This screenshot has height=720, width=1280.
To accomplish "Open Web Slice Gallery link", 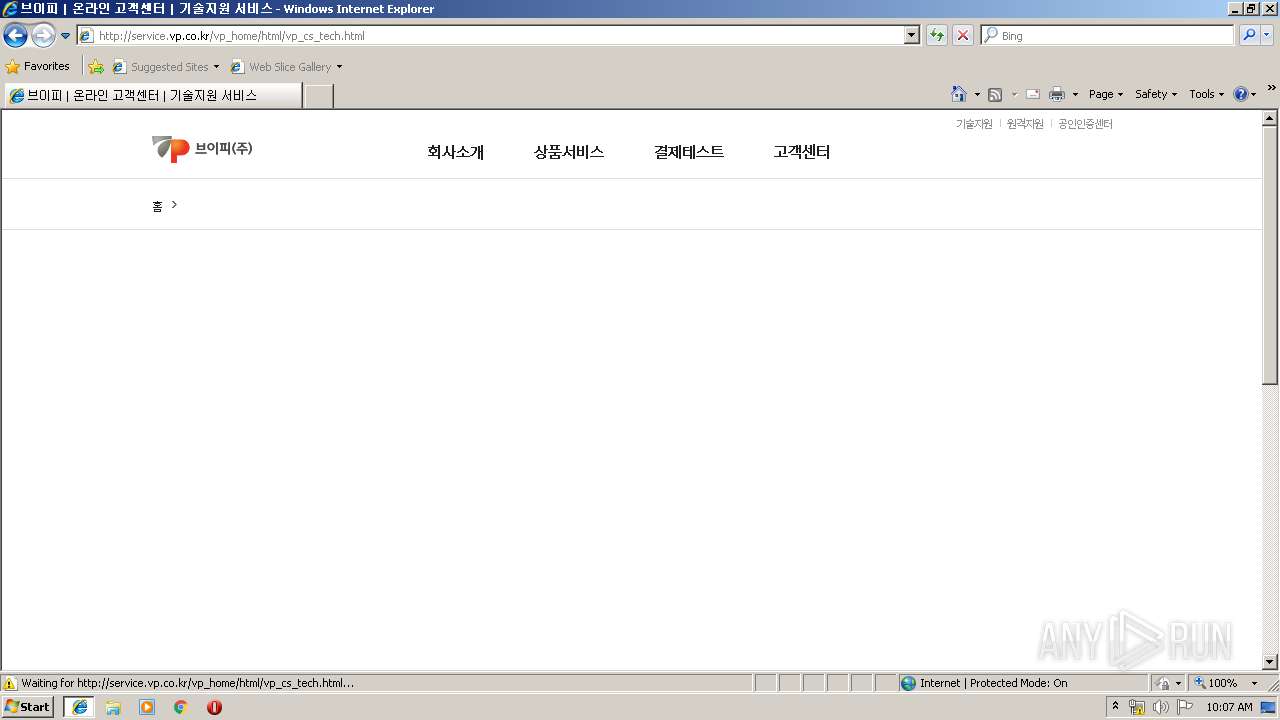I will coord(281,67).
